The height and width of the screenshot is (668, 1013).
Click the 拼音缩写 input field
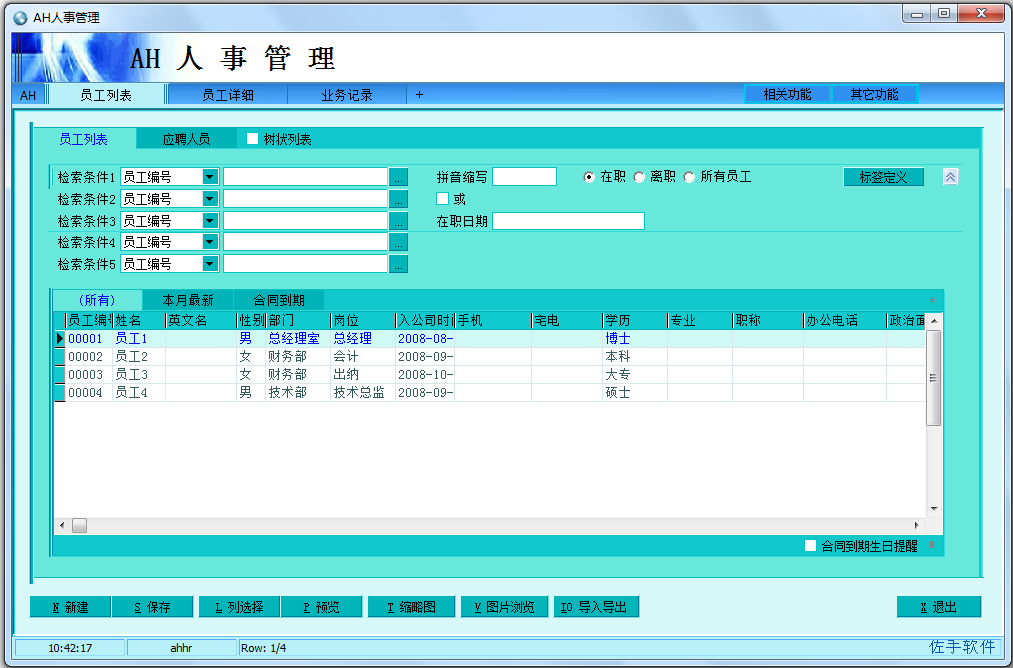[x=524, y=177]
